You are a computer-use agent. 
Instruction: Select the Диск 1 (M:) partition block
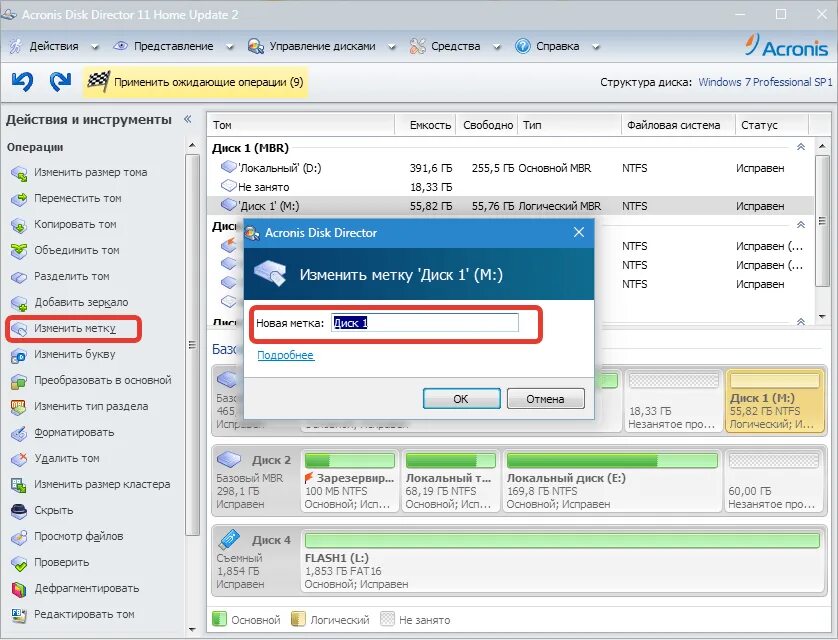pos(774,401)
